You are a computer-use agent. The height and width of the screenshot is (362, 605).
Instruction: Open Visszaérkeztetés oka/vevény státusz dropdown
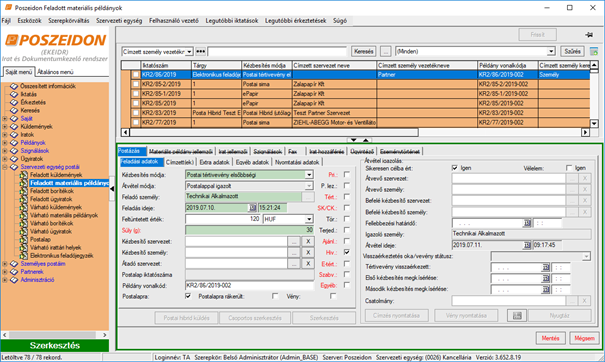[586, 256]
